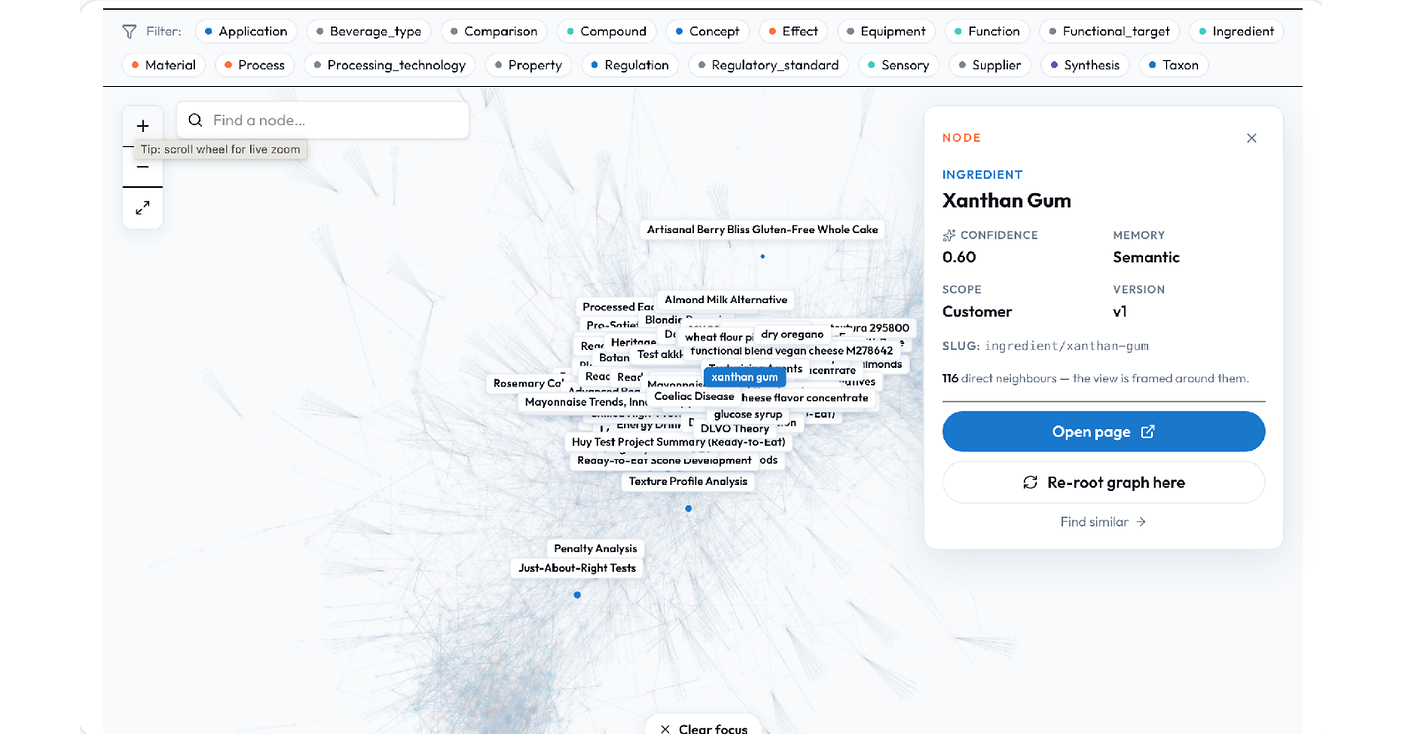Image resolution: width=1402 pixels, height=734 pixels.
Task: Click the filter funnel icon
Action: pyautogui.click(x=129, y=32)
